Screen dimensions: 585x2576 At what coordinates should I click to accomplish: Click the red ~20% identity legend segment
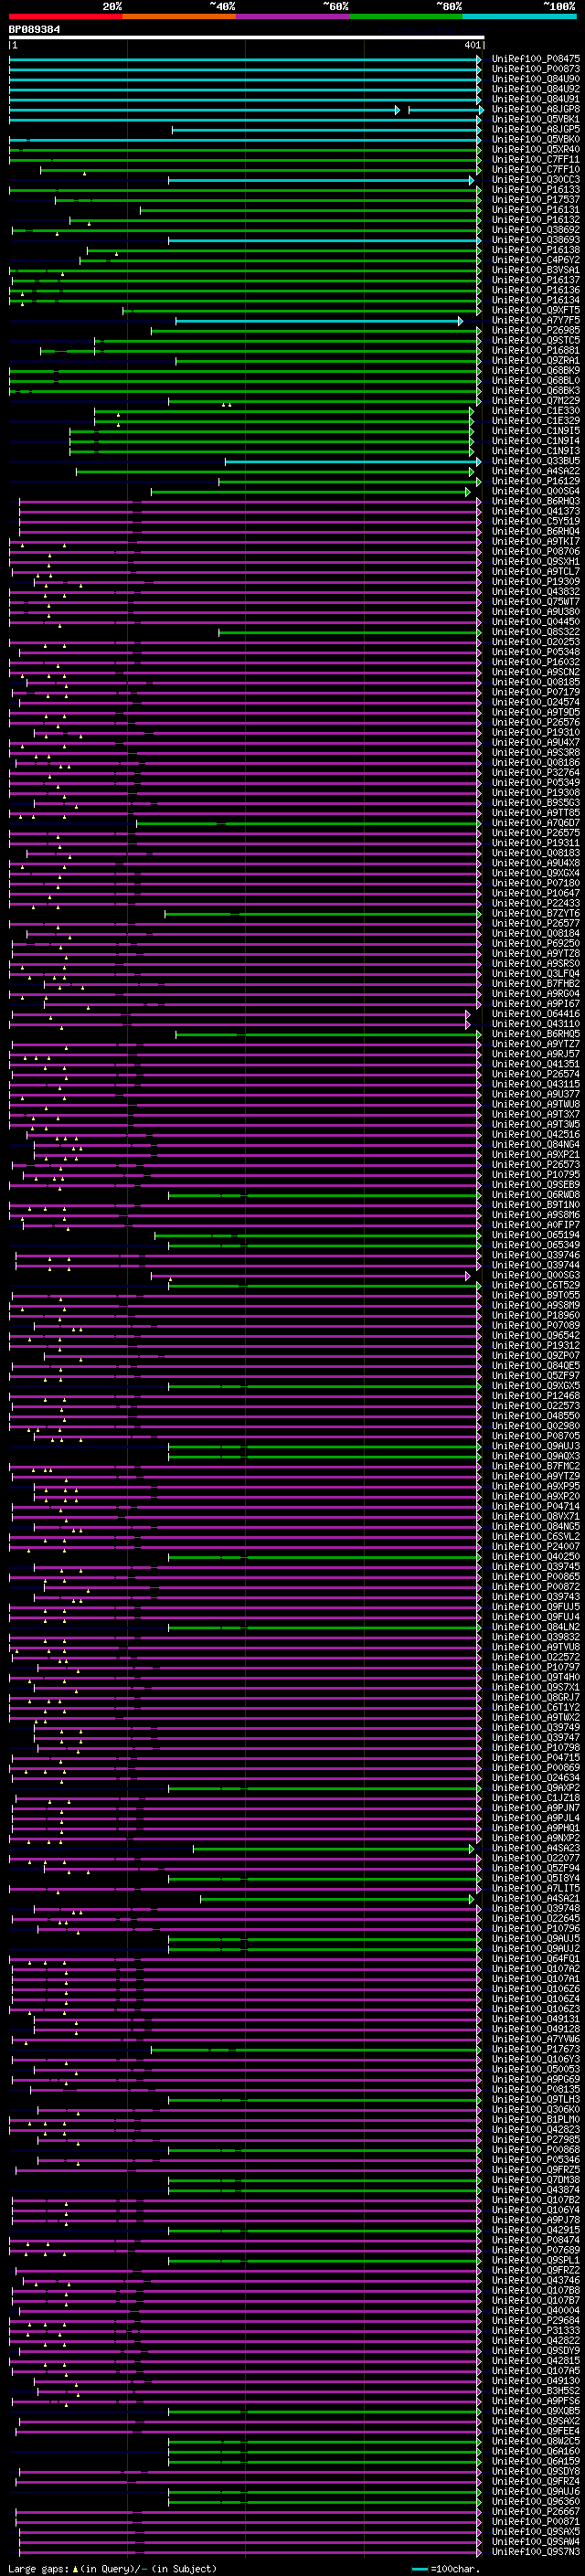66,16
